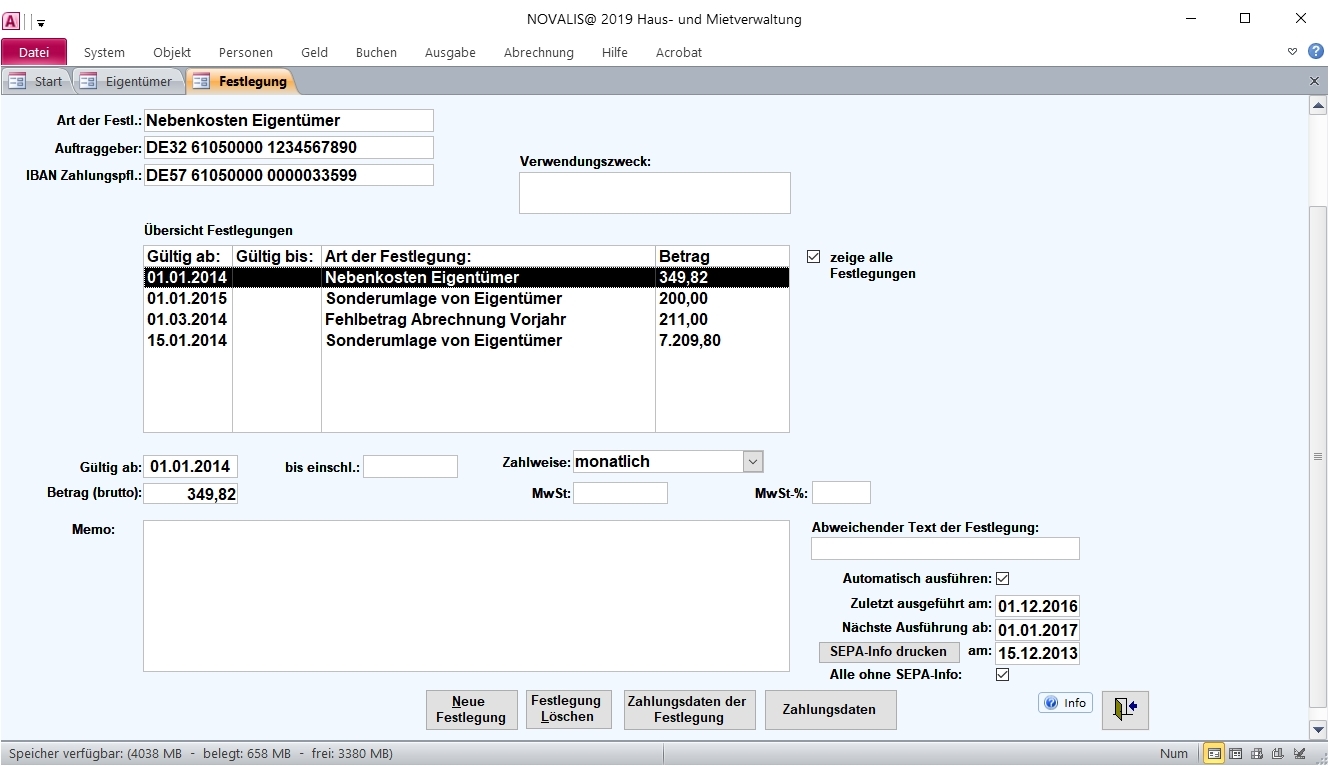Screen dimensions: 1329x766
Task: Click the 'Art der Festlegung:' column header
Action: (x=488, y=257)
